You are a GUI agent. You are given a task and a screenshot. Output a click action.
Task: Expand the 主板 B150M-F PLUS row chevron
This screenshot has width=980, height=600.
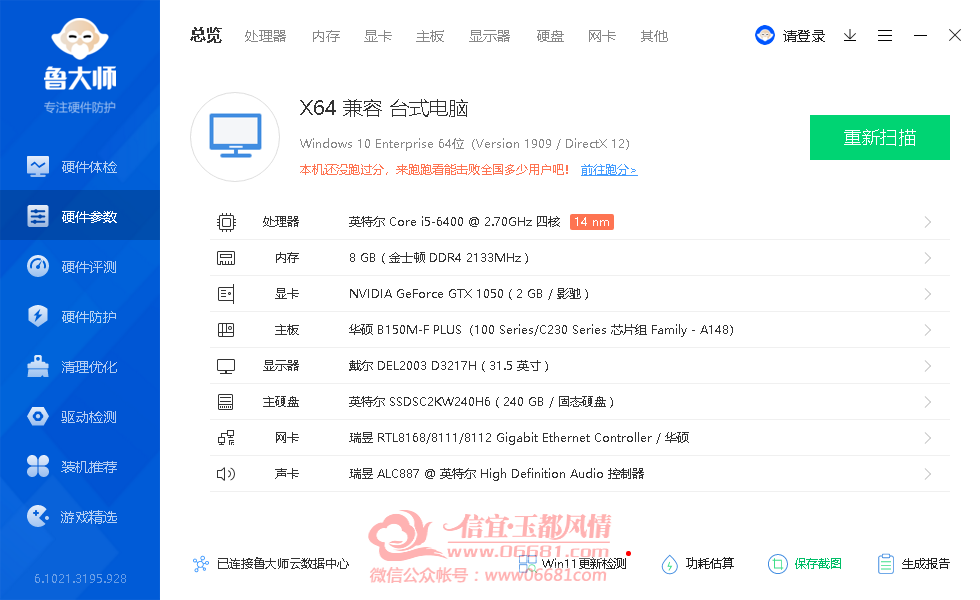point(928,330)
